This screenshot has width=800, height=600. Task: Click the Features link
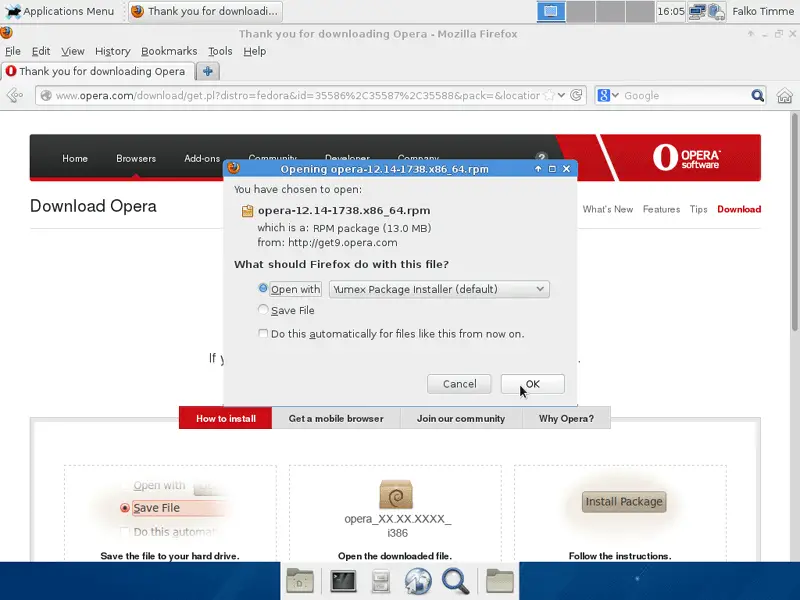pyautogui.click(x=661, y=209)
